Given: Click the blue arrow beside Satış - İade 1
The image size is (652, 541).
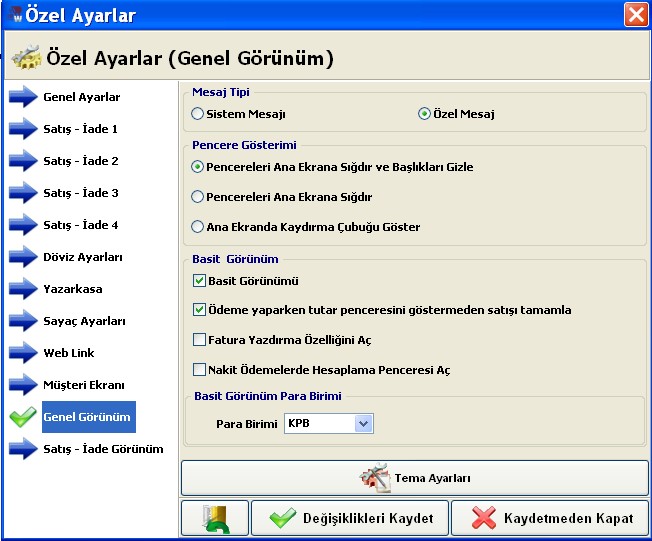Looking at the screenshot, I should point(23,128).
